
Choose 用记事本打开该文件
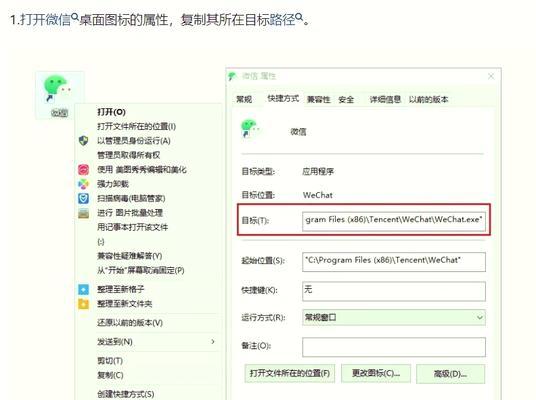click(133, 227)
